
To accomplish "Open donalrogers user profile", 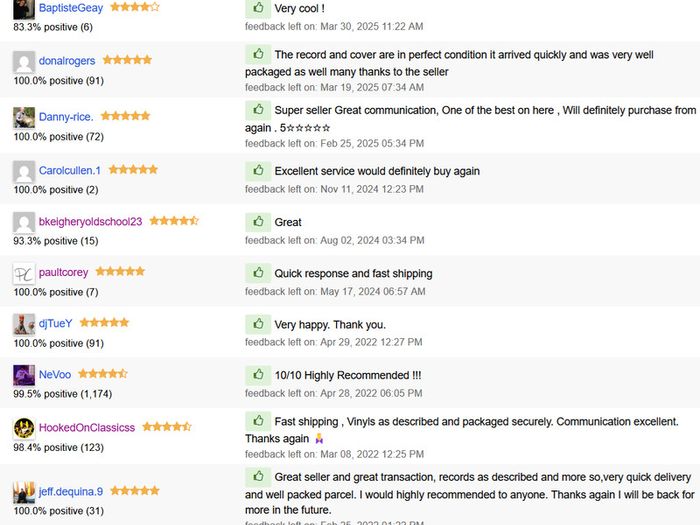I will point(67,61).
